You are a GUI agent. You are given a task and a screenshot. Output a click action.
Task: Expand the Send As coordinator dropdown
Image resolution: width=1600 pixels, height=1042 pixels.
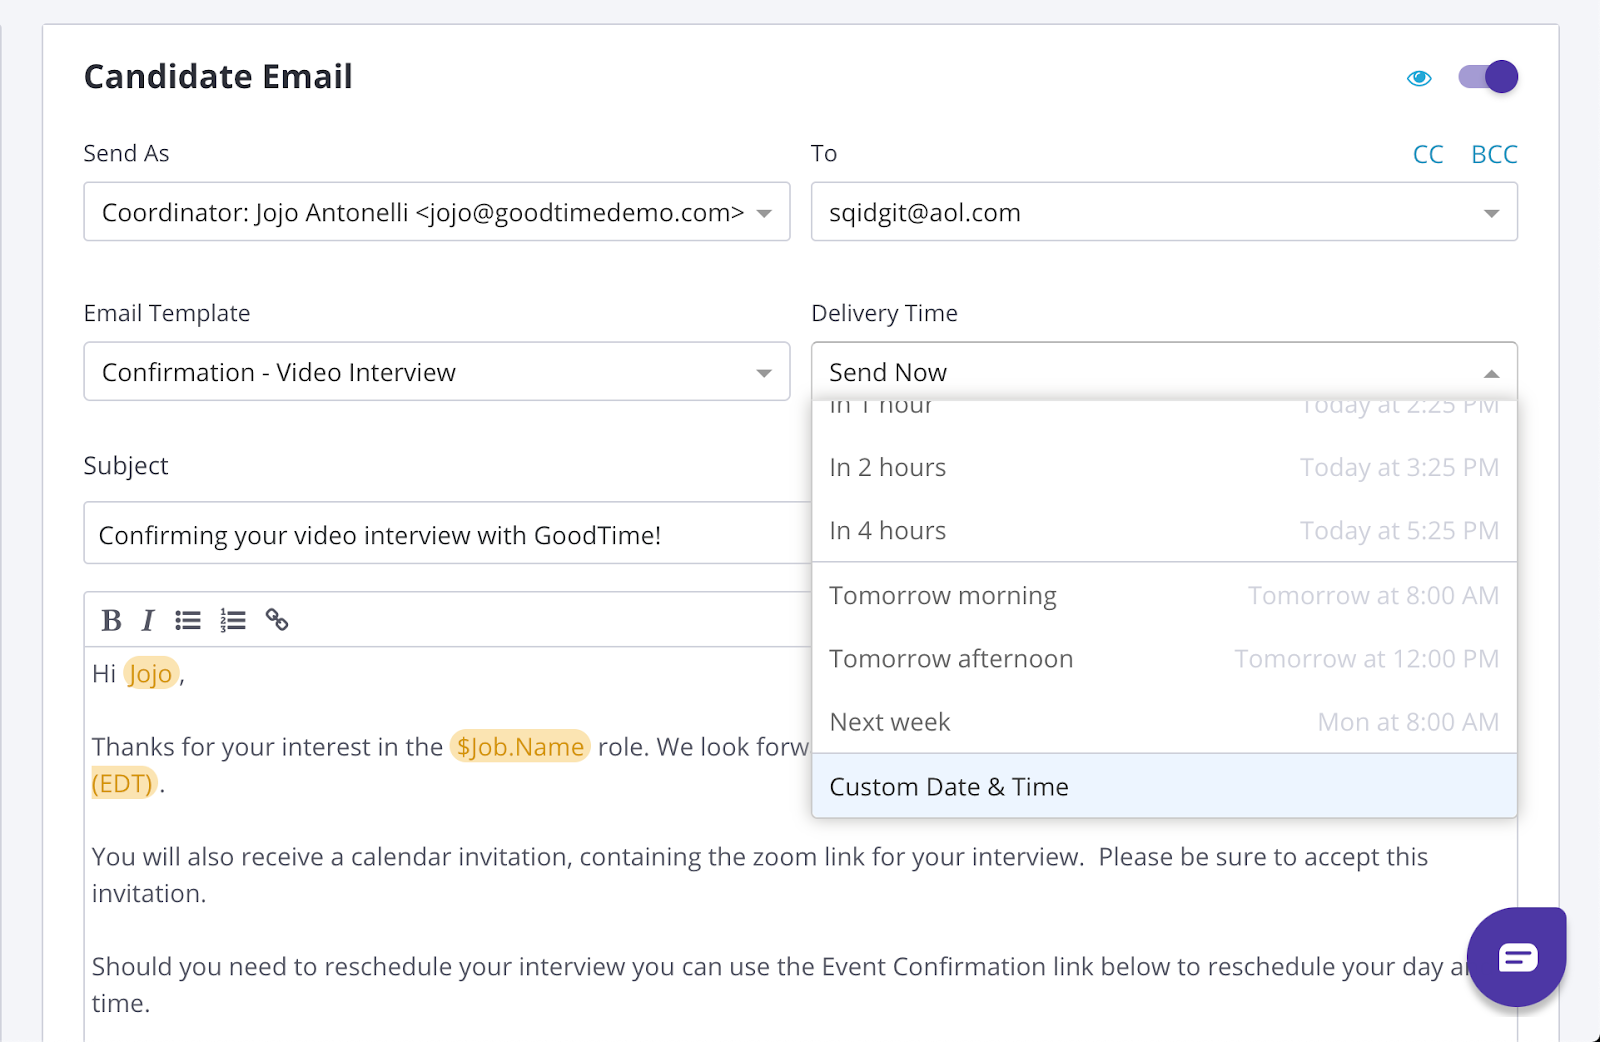tap(764, 213)
